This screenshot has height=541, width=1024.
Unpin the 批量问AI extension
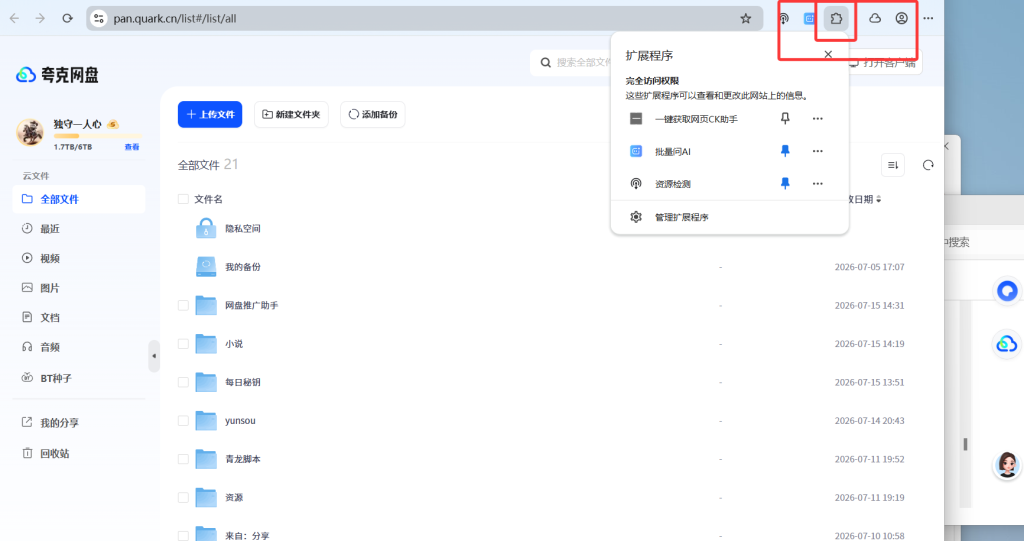785,151
